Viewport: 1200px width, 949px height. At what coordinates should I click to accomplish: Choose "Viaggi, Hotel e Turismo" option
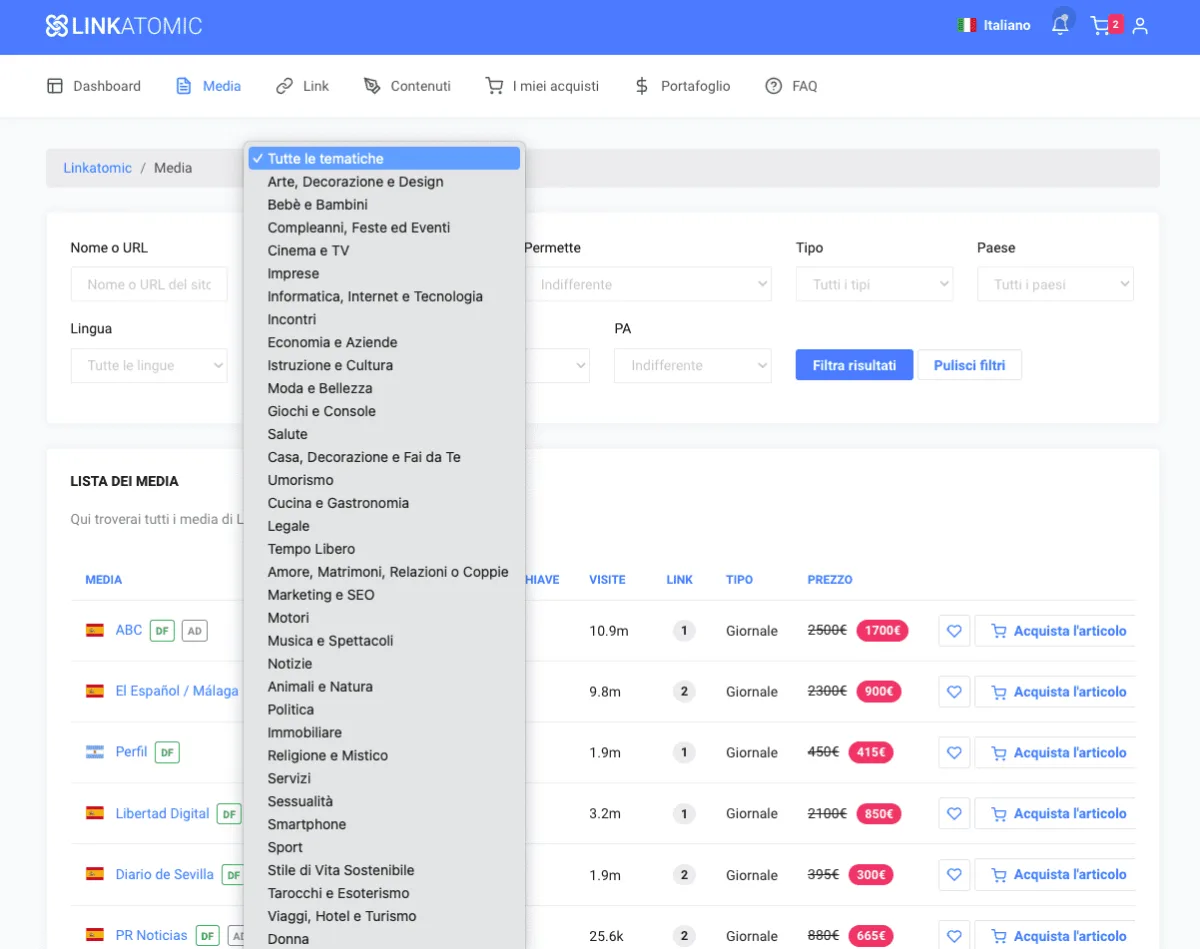pyautogui.click(x=342, y=916)
